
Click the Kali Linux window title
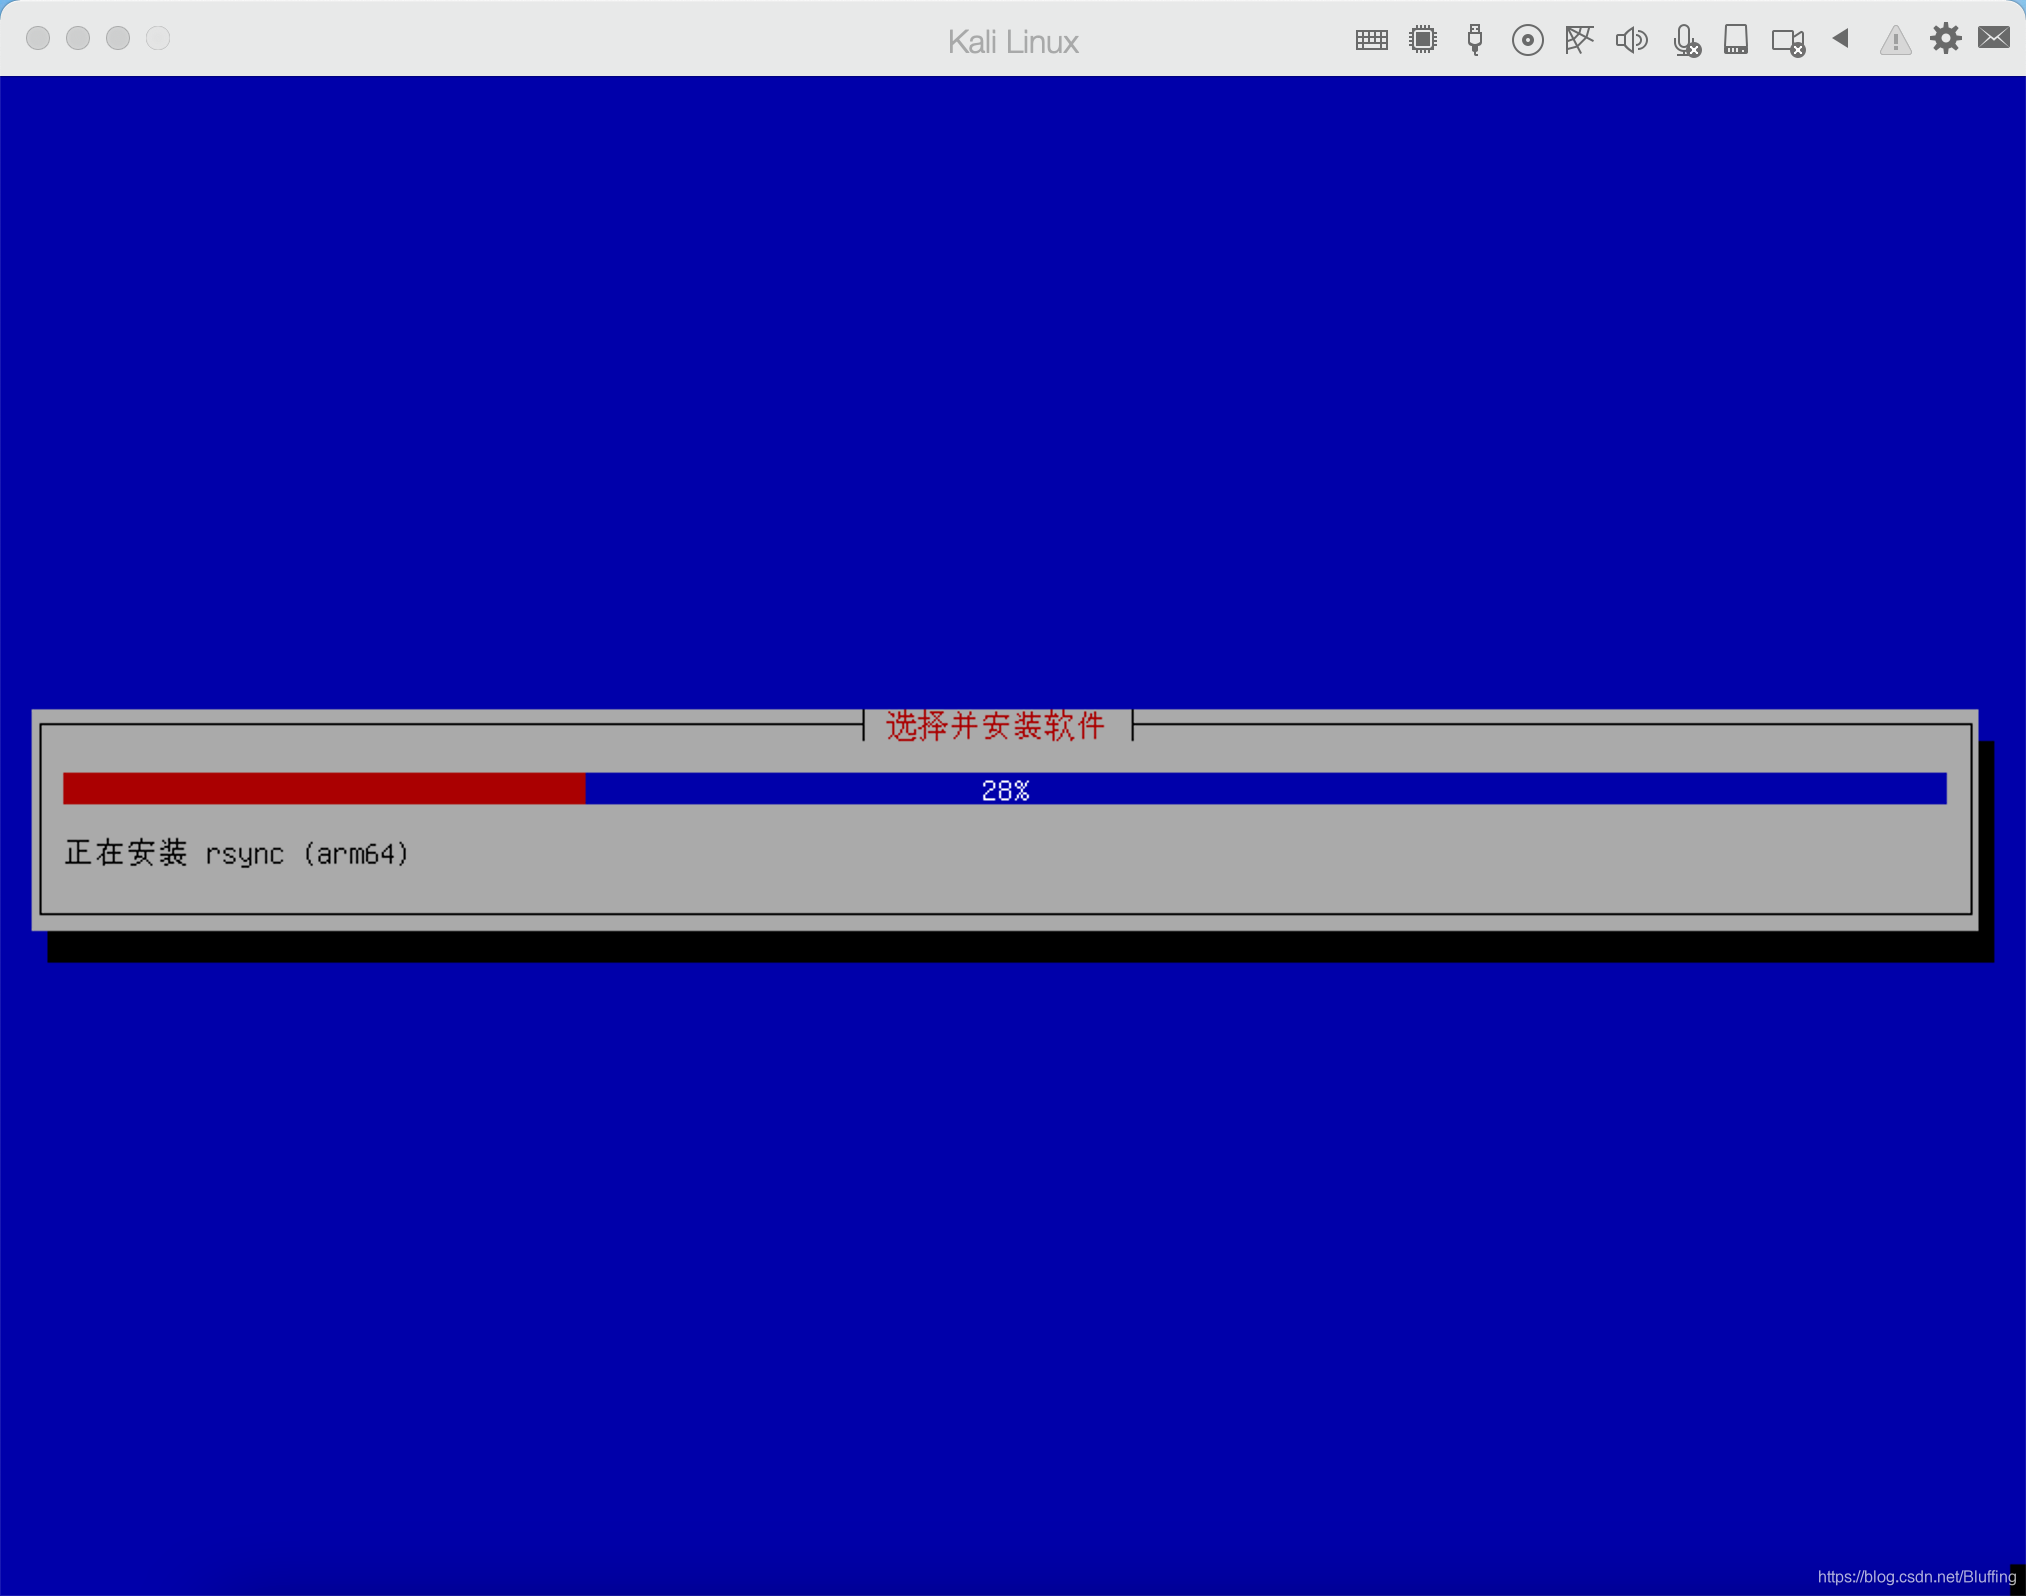click(x=1012, y=41)
